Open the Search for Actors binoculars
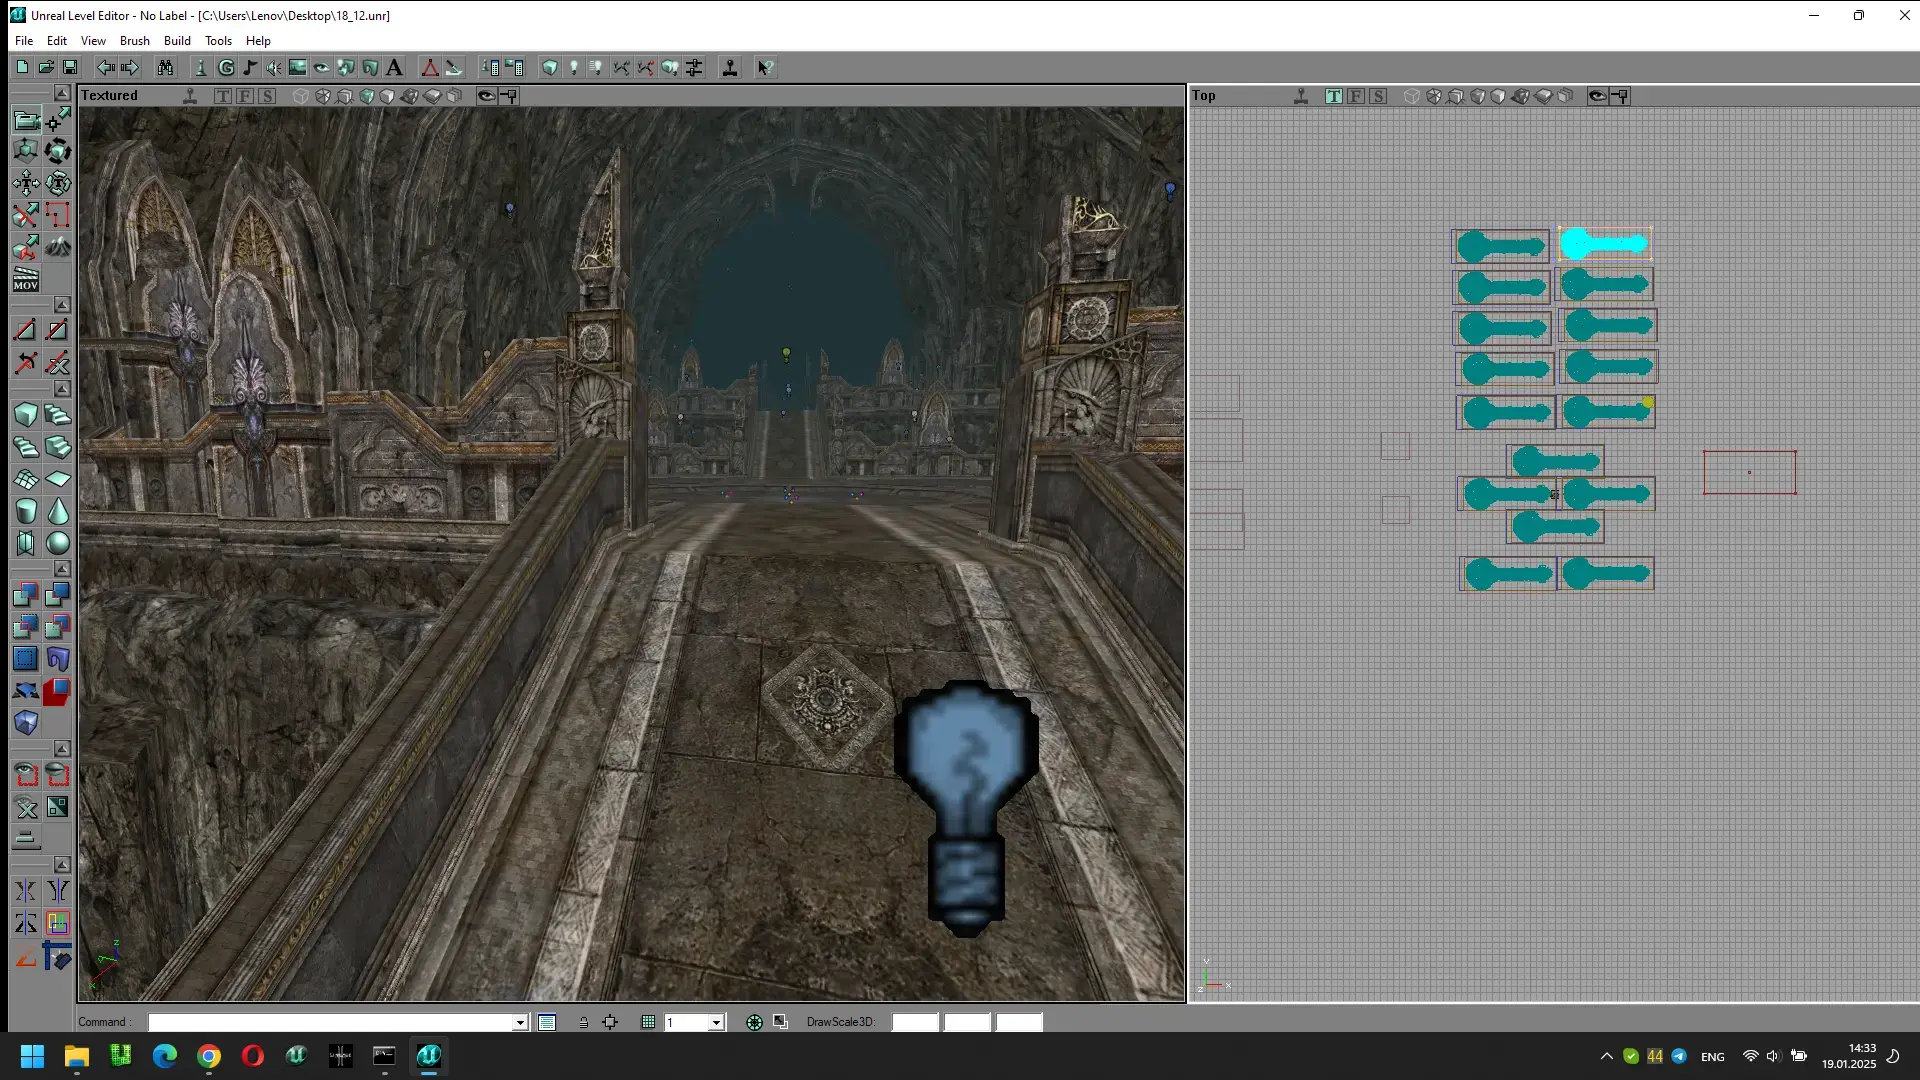 [x=165, y=67]
